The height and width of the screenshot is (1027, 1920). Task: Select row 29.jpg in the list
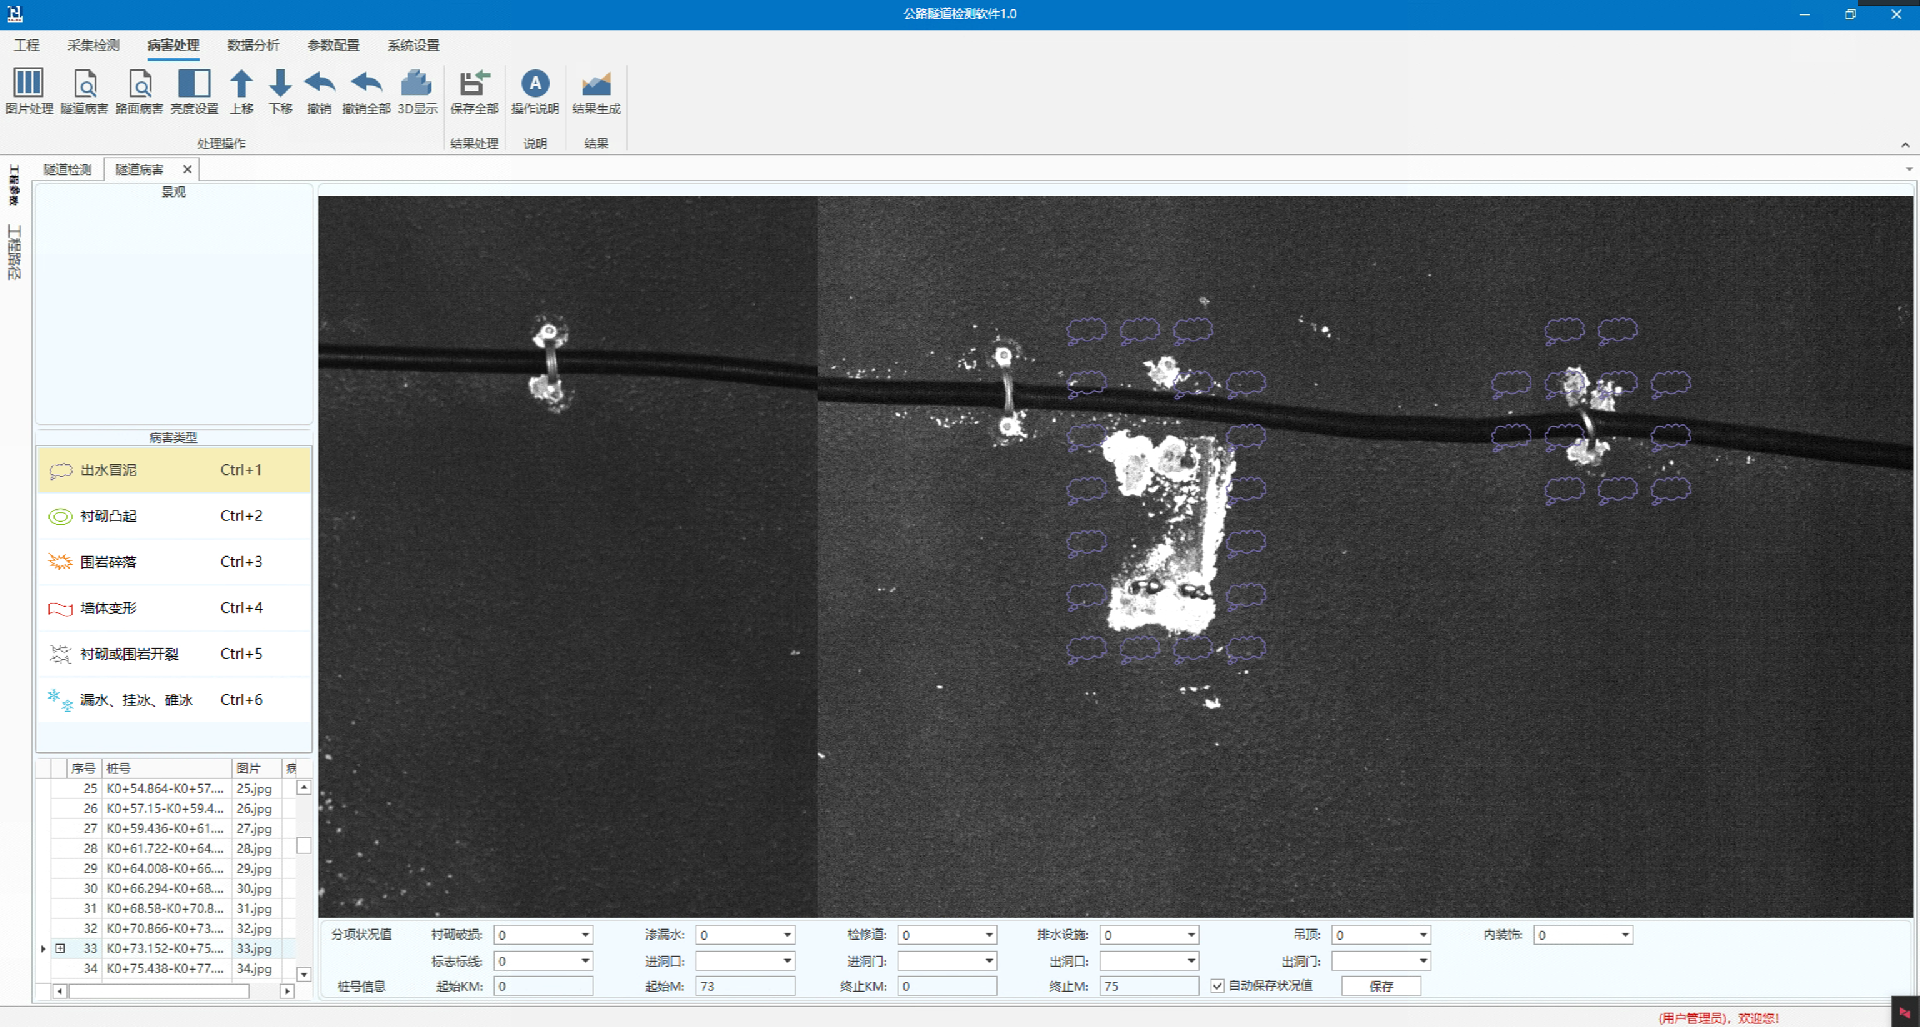[x=254, y=868]
